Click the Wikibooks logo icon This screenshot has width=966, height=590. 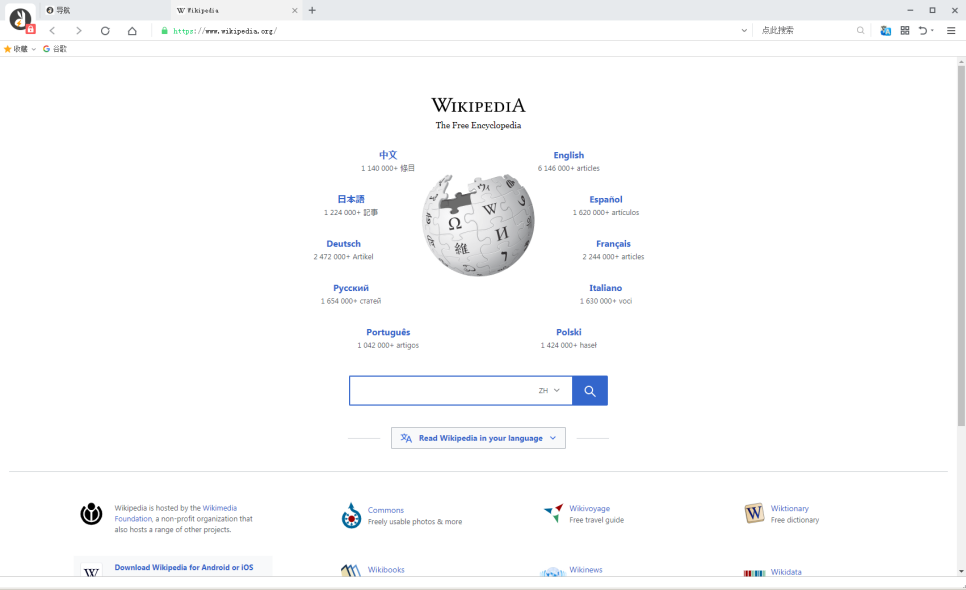pos(351,570)
